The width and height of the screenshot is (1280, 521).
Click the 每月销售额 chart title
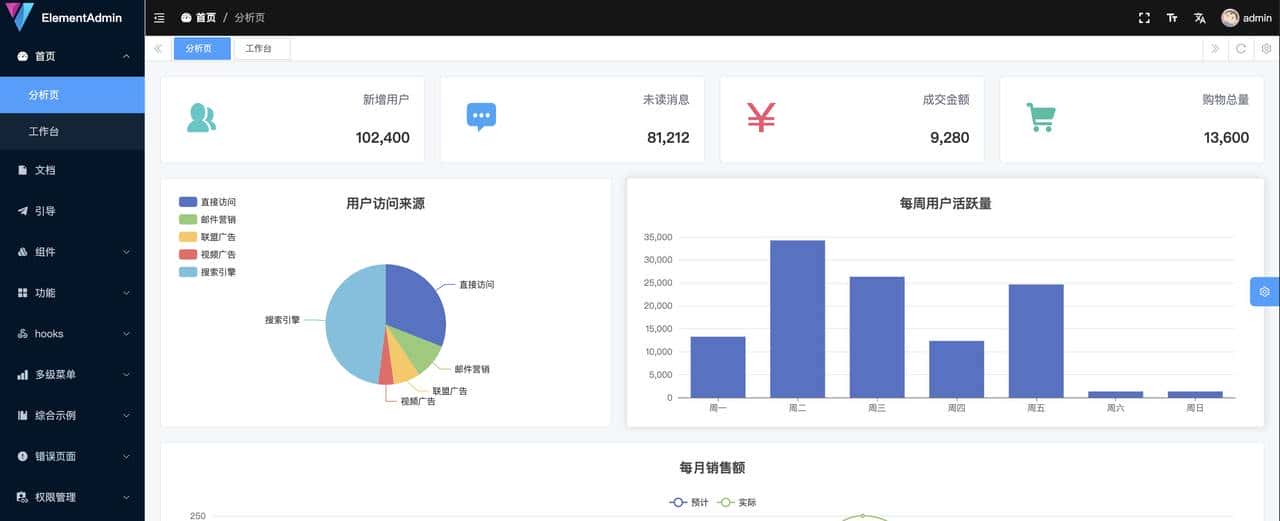[712, 468]
